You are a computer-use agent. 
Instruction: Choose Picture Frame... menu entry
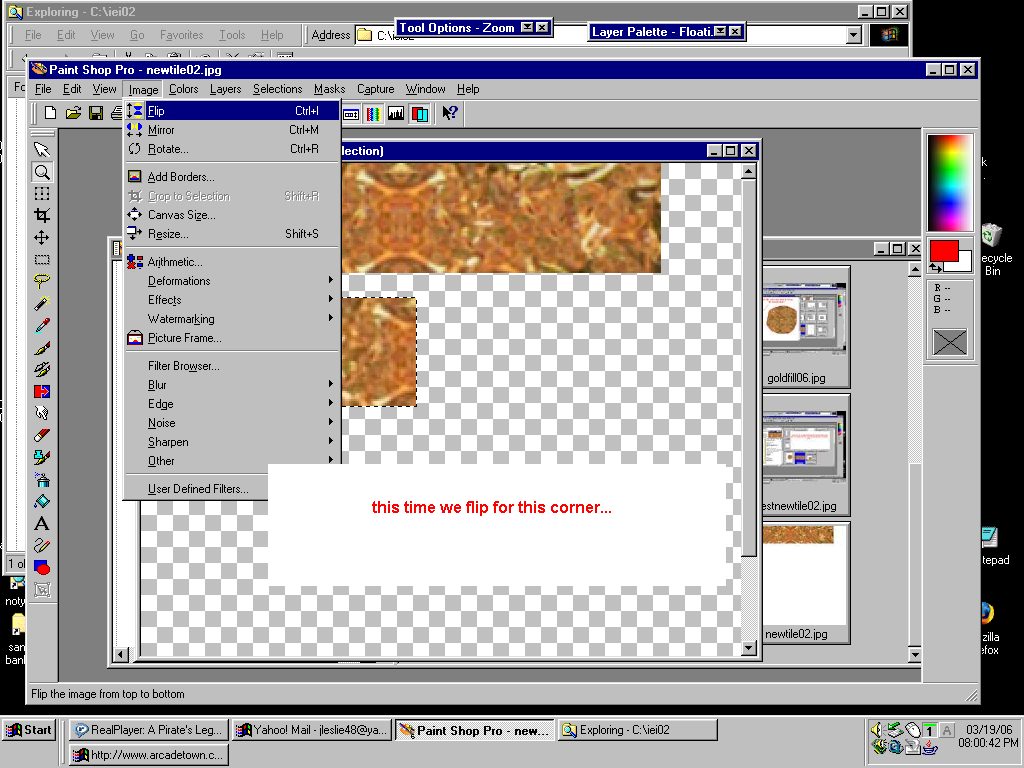pyautogui.click(x=232, y=338)
